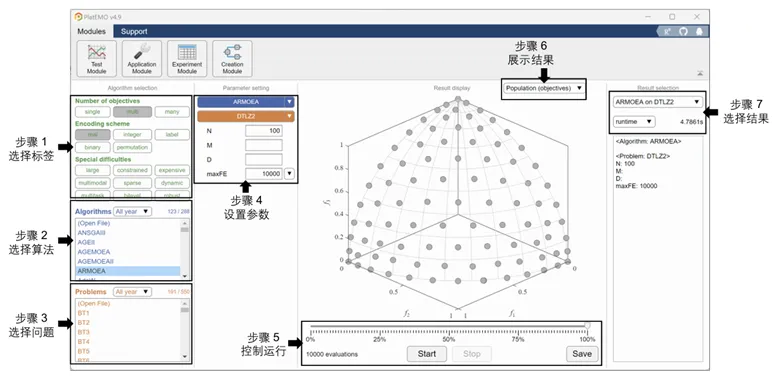Toggle the single objective tag
This screenshot has height=381, width=780.
point(93,112)
